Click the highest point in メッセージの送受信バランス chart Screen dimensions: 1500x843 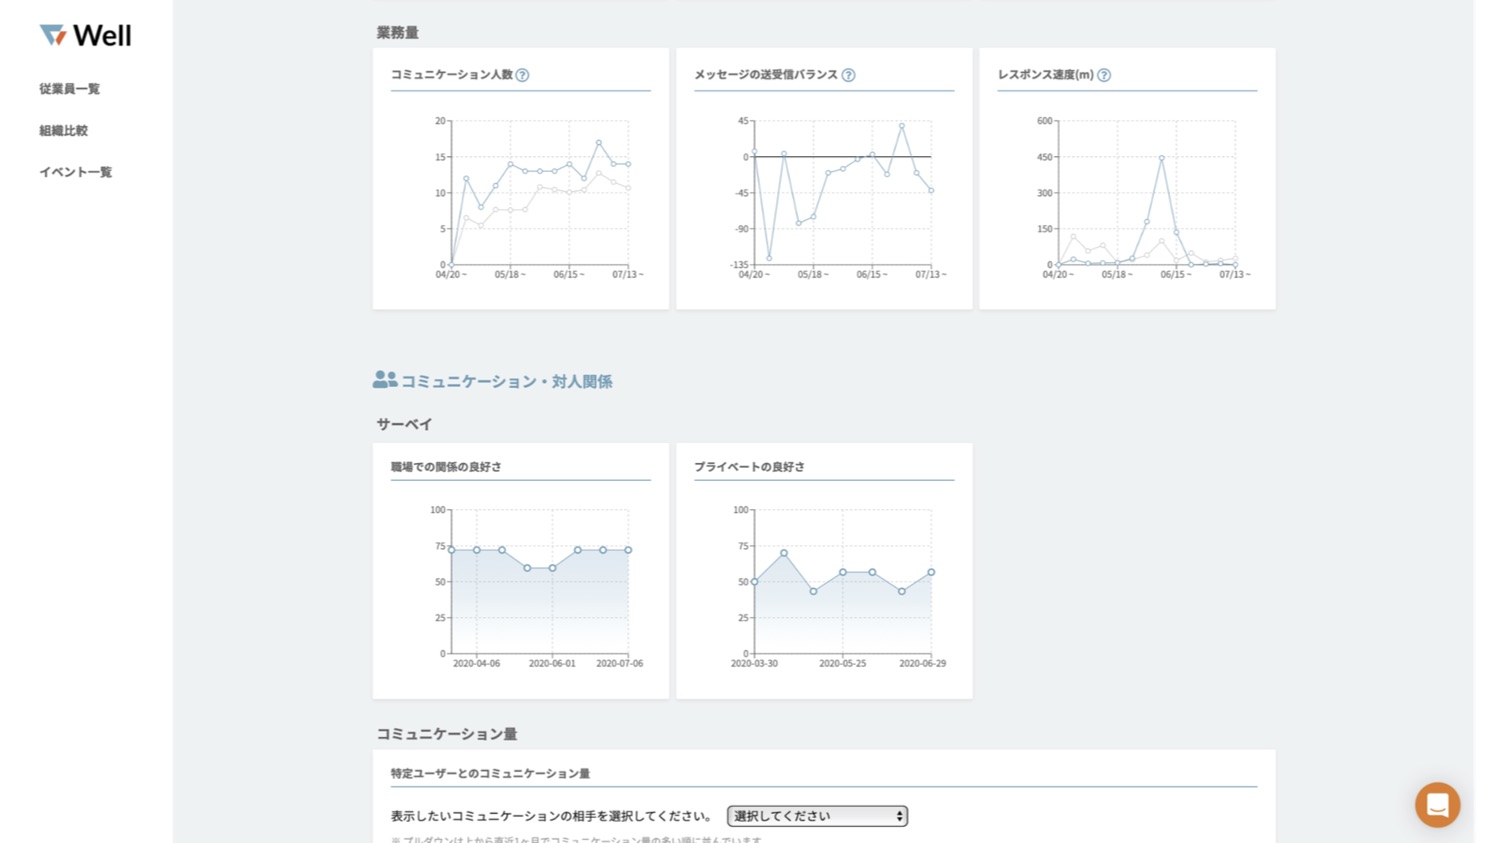click(x=901, y=126)
